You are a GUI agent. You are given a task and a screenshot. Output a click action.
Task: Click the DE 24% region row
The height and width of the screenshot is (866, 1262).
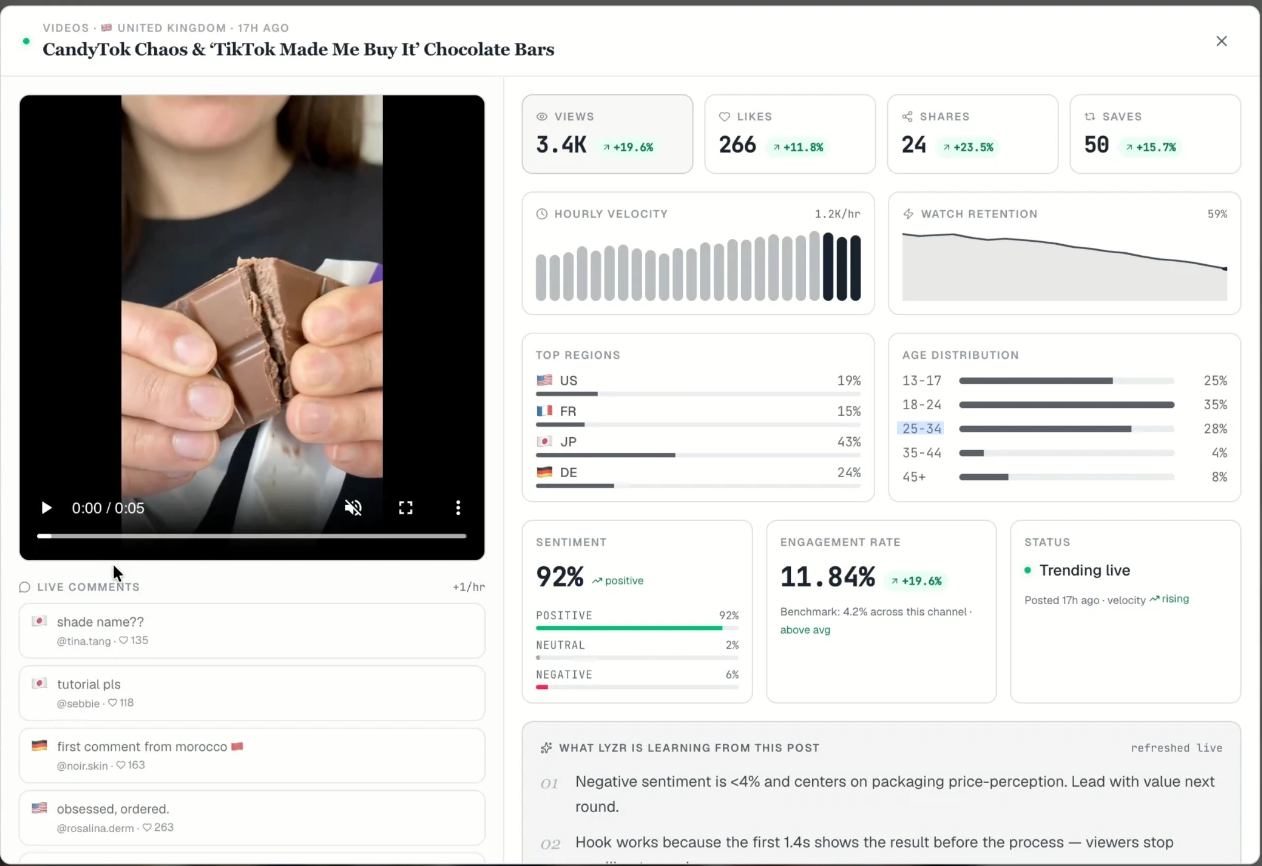click(x=698, y=476)
